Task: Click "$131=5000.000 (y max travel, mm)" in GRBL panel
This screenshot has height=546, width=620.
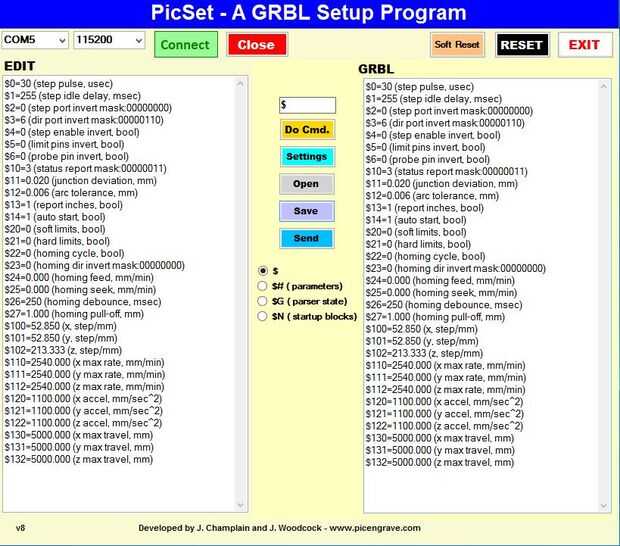Action: point(440,450)
